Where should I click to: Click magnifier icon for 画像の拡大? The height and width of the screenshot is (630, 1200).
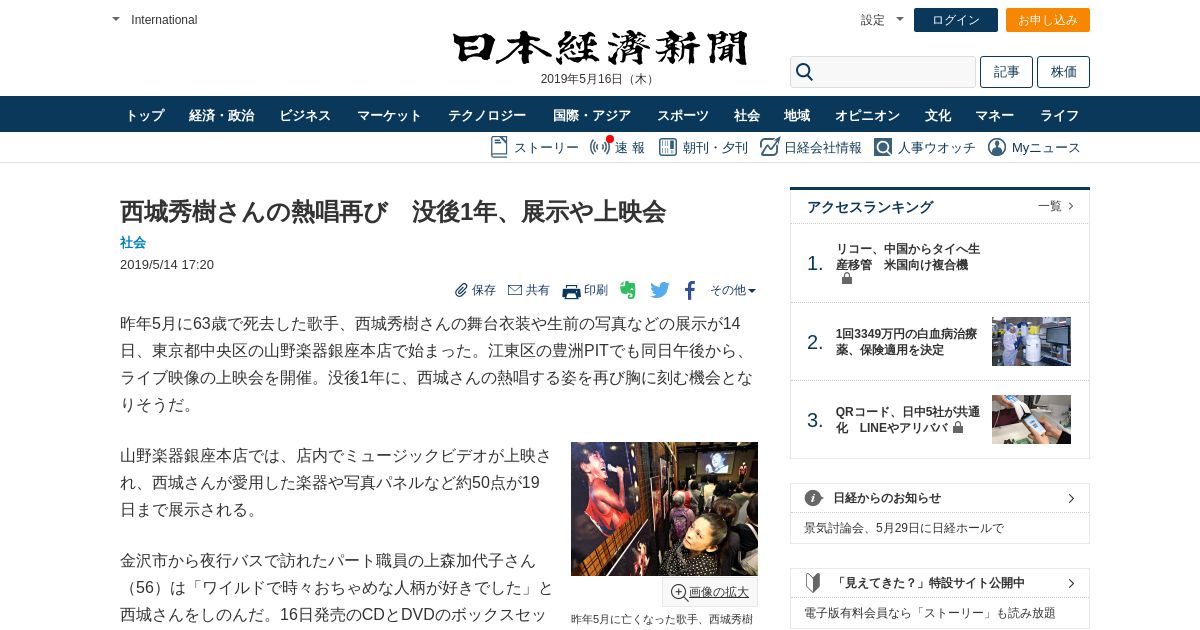tap(678, 592)
